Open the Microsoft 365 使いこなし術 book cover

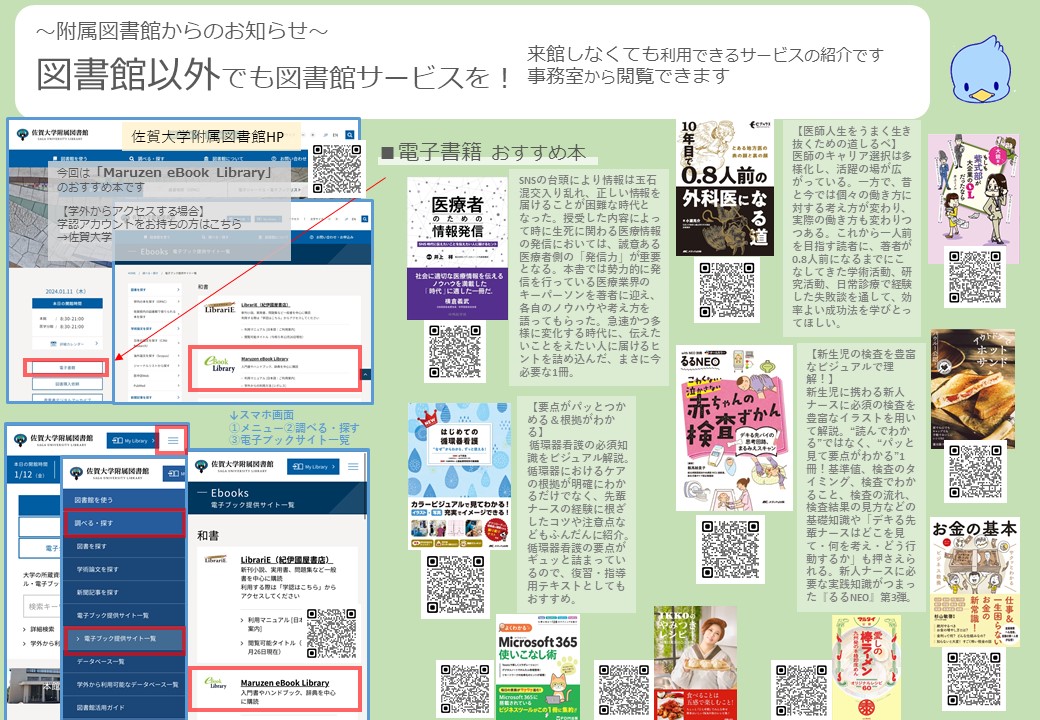[538, 667]
